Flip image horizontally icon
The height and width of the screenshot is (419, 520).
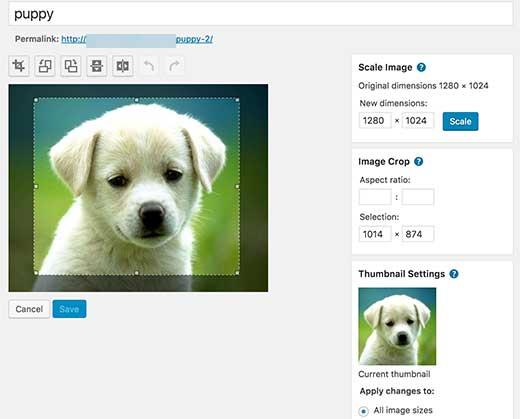coord(123,66)
